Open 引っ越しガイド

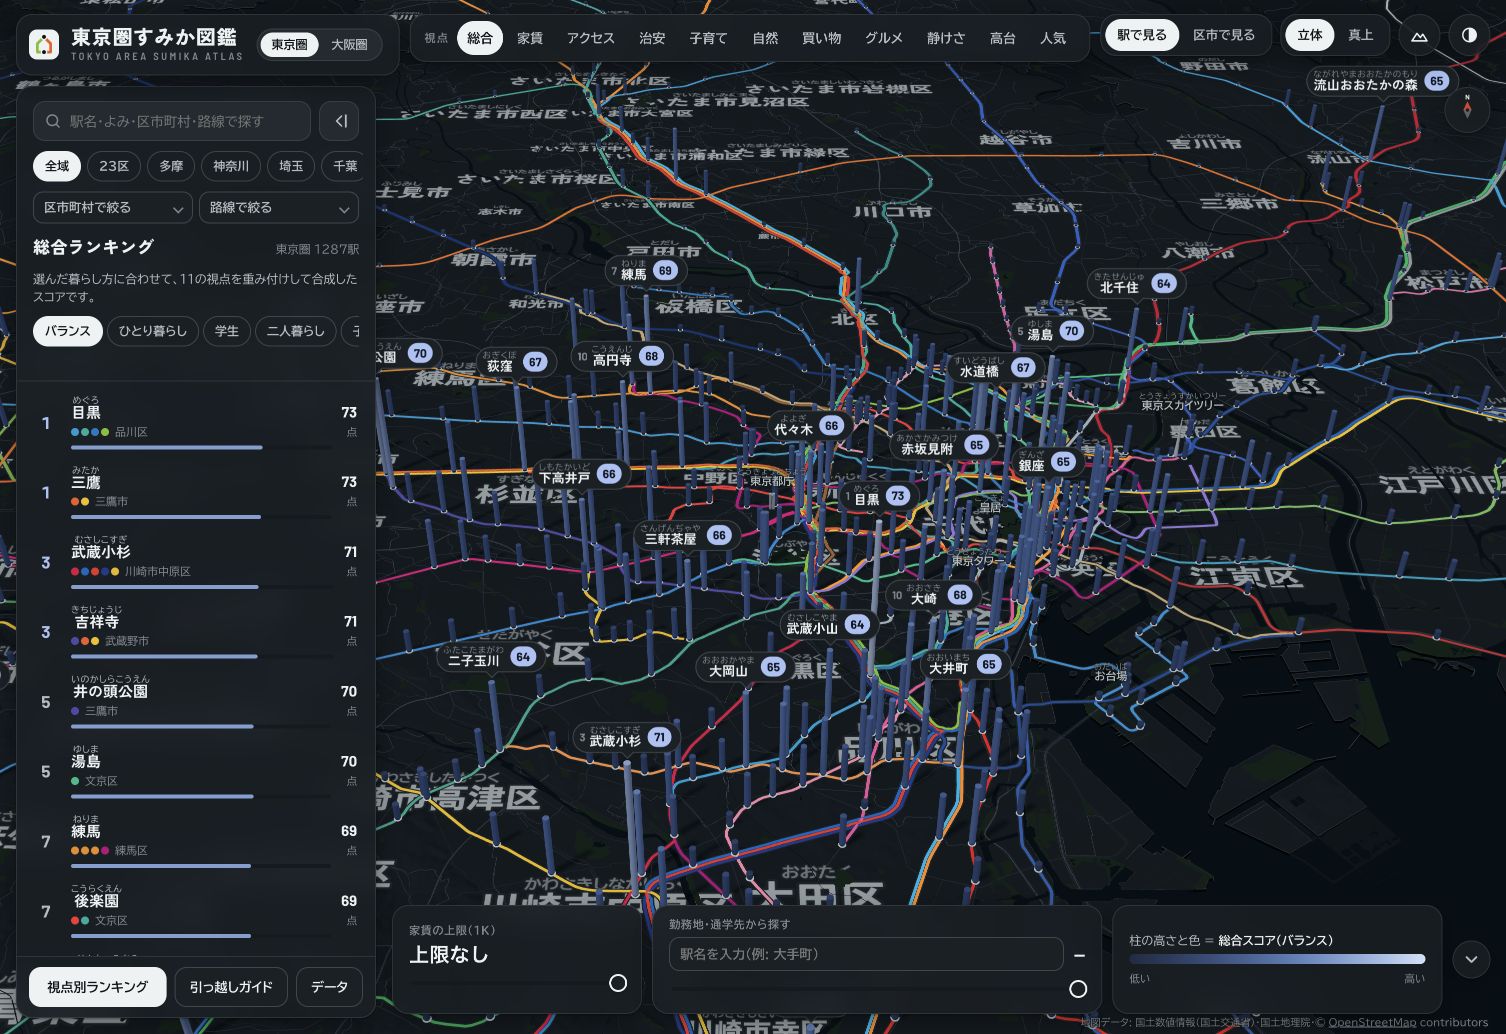tap(231, 987)
